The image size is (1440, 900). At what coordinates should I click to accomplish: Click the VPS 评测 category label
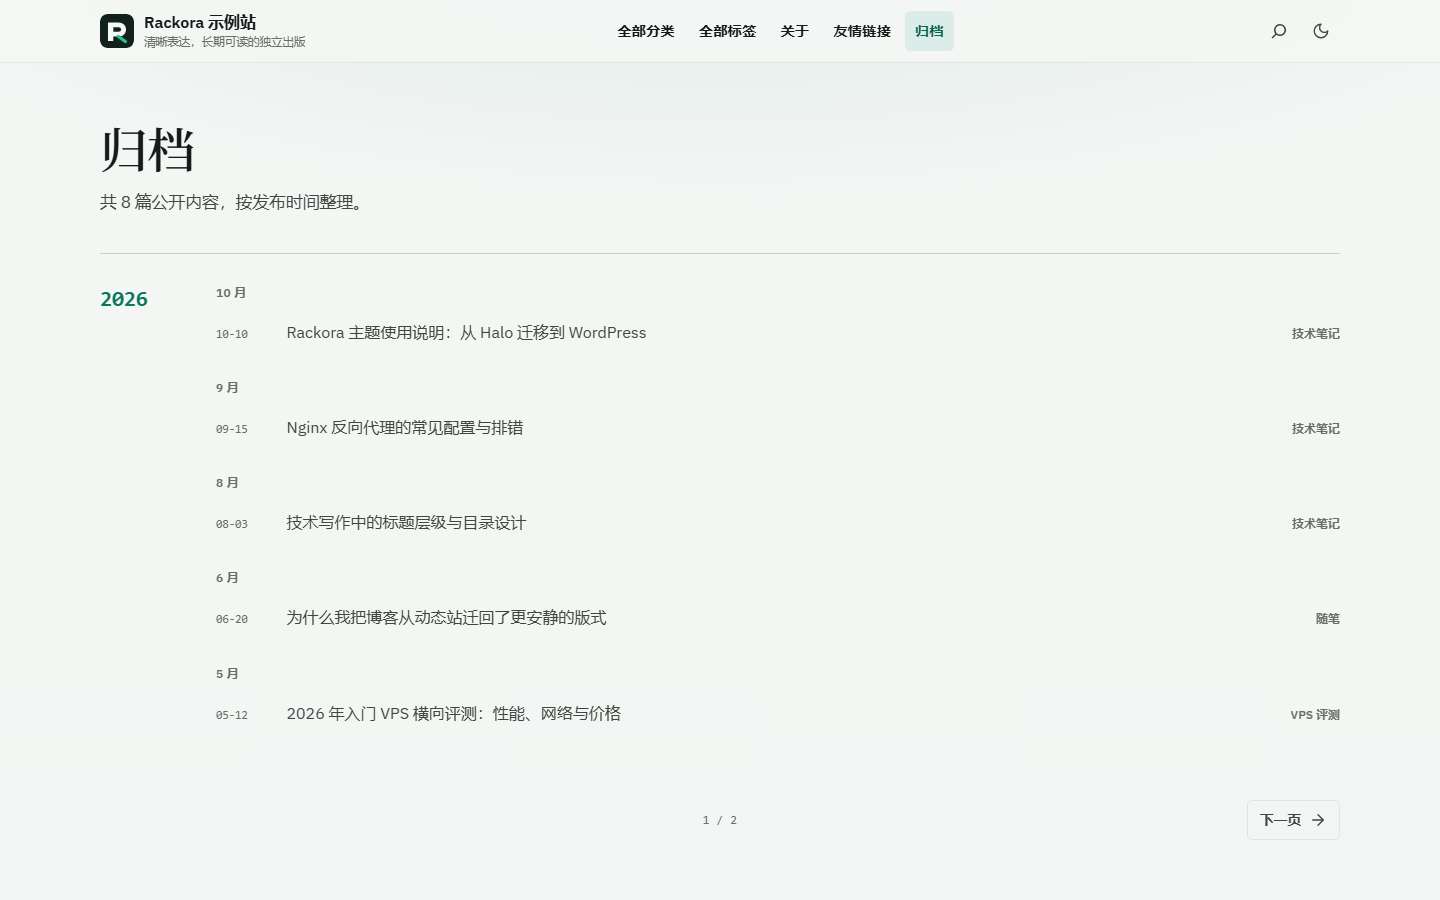1315,715
